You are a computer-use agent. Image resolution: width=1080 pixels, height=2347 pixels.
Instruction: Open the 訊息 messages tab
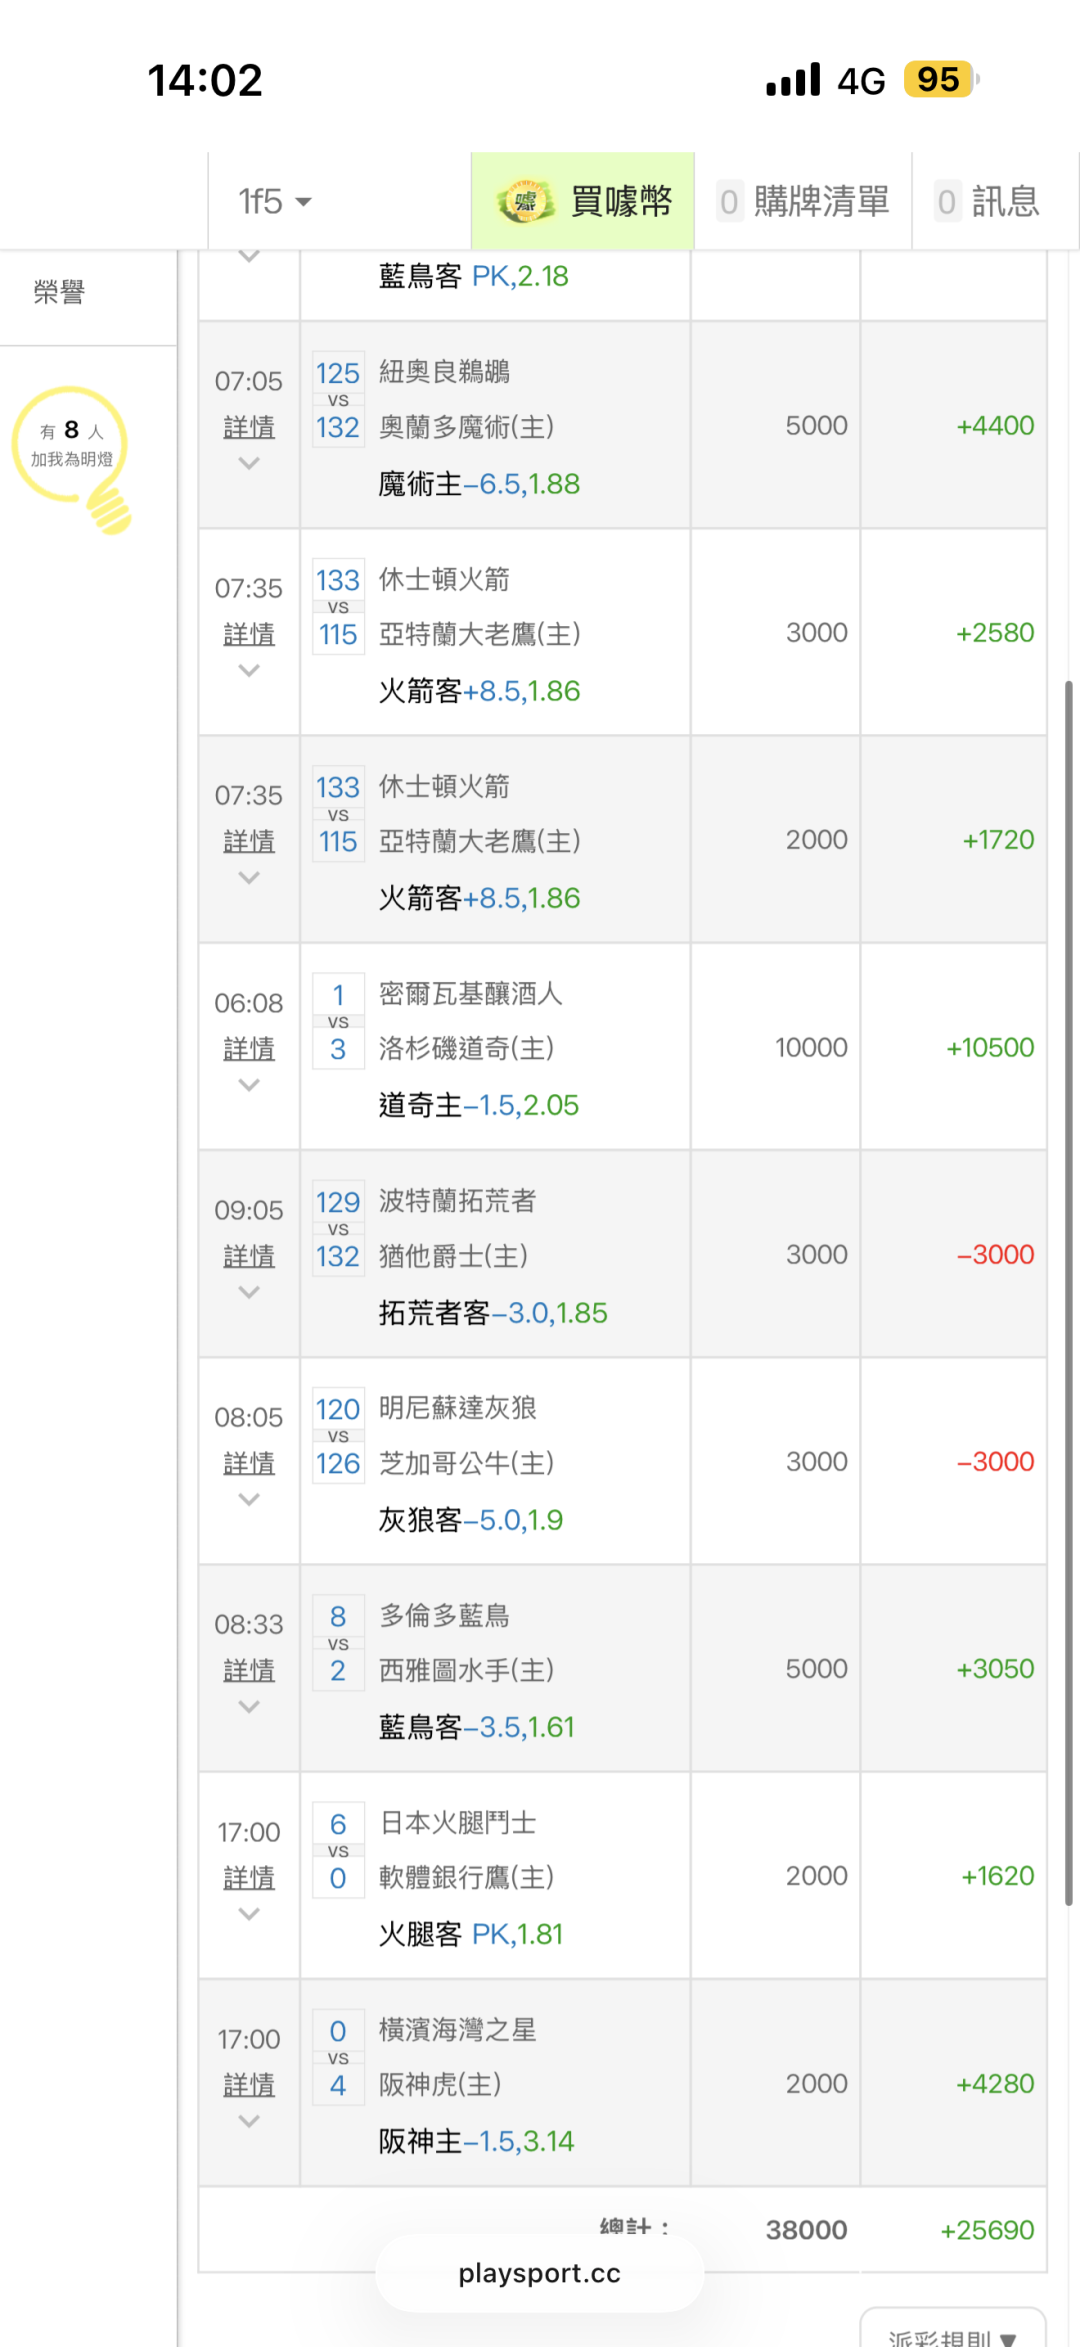tap(988, 202)
